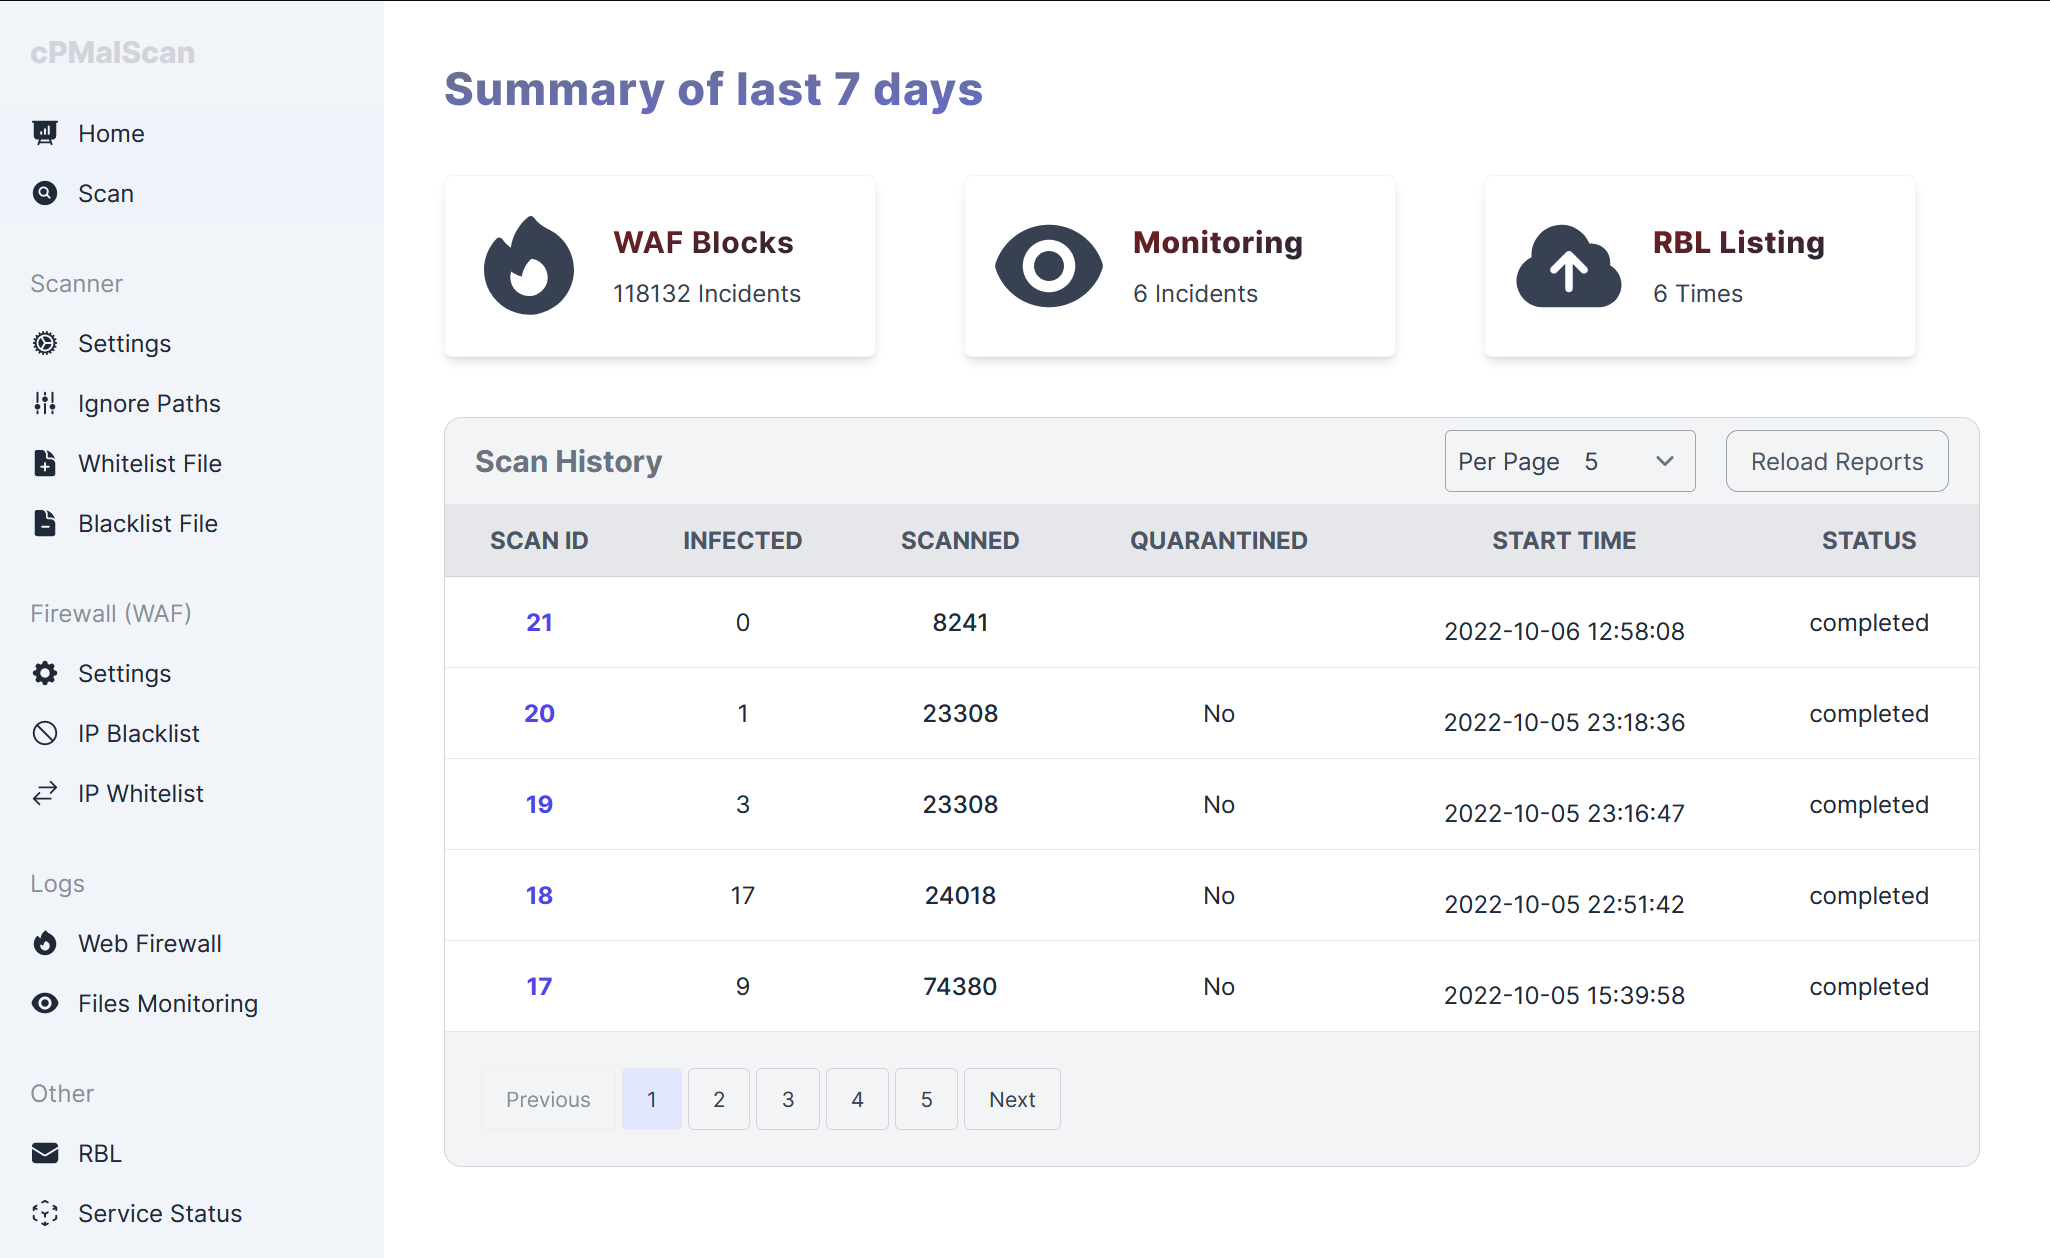
Task: Click the START TIME column header
Action: click(1565, 540)
